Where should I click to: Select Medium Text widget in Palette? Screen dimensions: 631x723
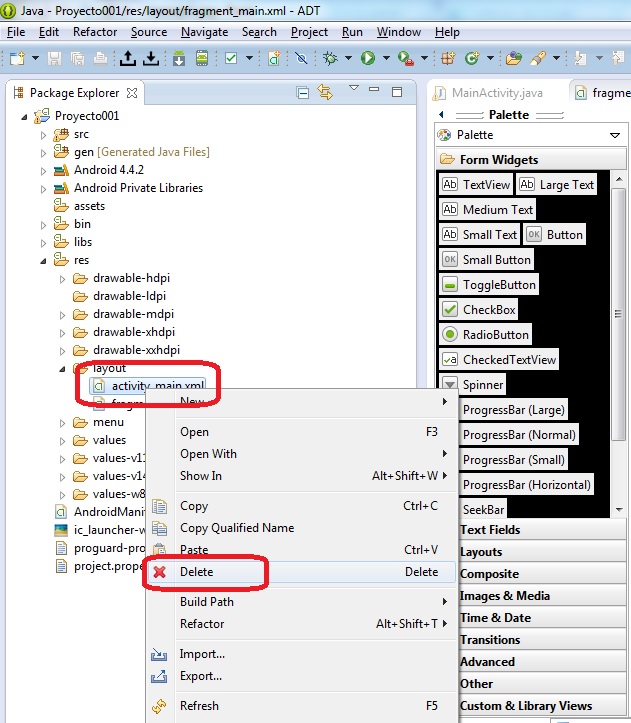pos(487,209)
